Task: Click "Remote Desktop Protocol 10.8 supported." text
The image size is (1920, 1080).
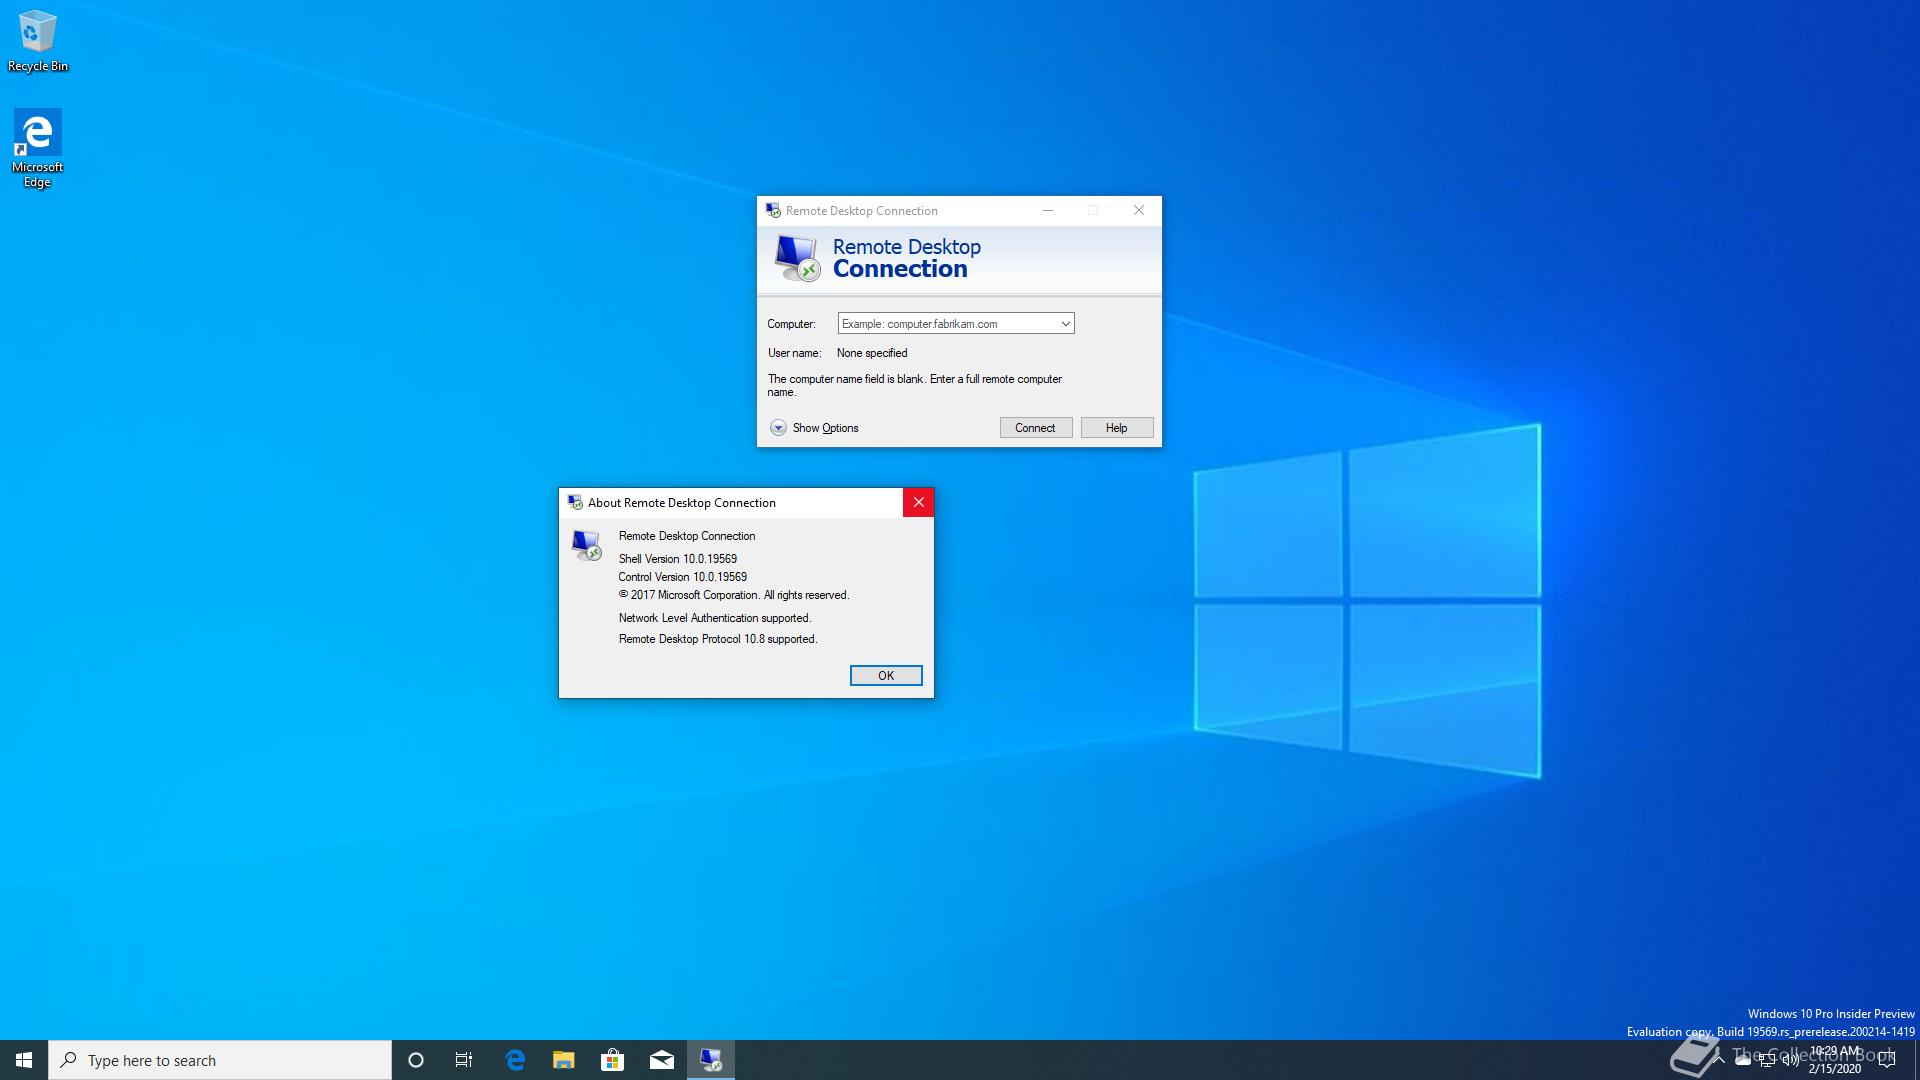Action: pyautogui.click(x=718, y=639)
